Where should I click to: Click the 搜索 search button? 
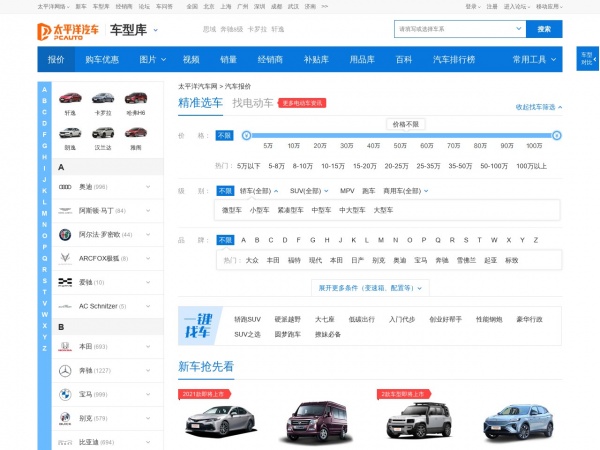pos(544,29)
